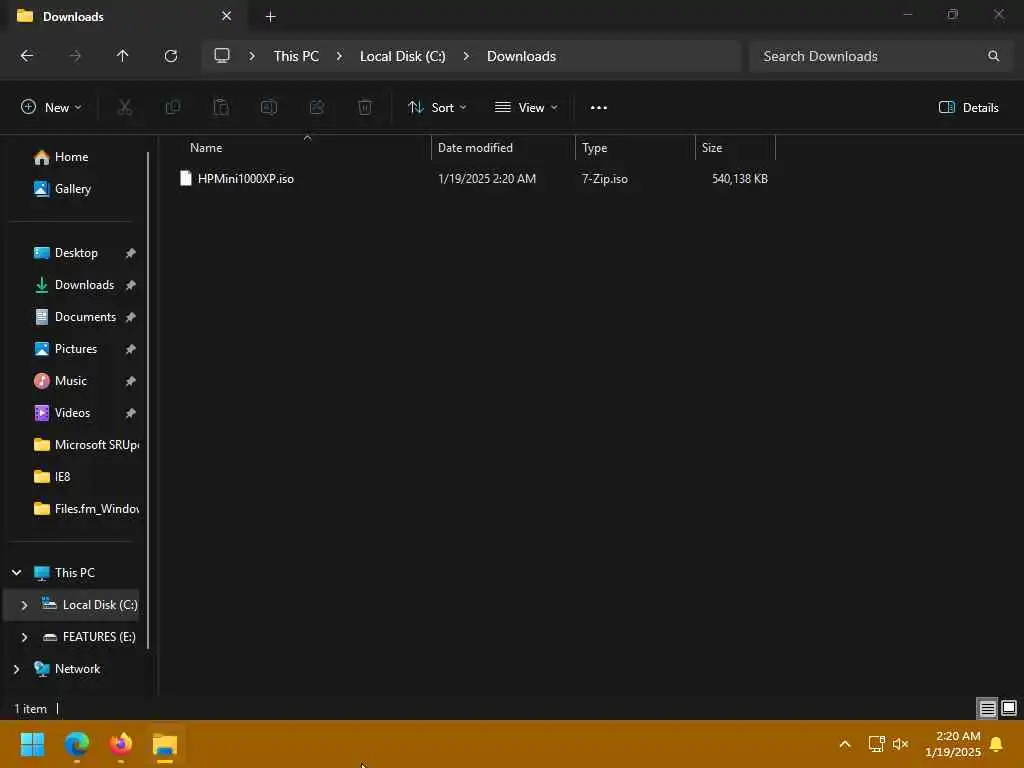Click the forward navigation arrow
1024x768 pixels.
tap(75, 56)
